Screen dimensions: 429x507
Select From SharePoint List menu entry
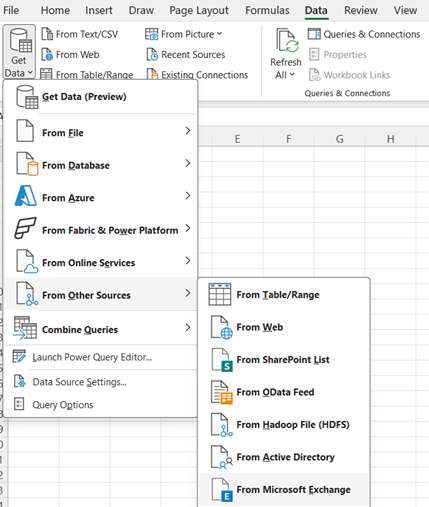[284, 360]
